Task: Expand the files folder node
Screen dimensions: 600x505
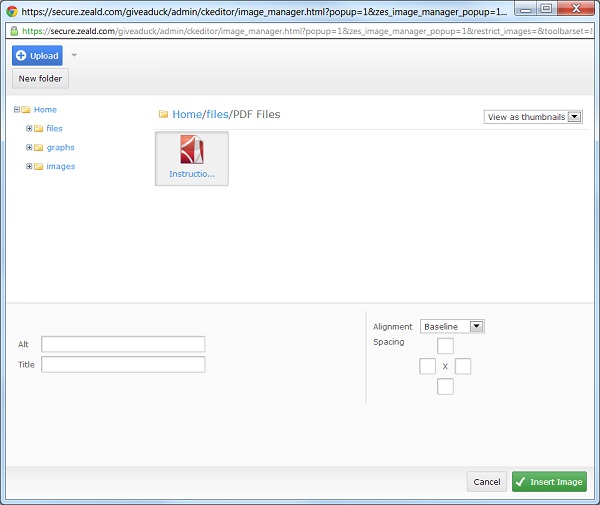Action: point(29,128)
